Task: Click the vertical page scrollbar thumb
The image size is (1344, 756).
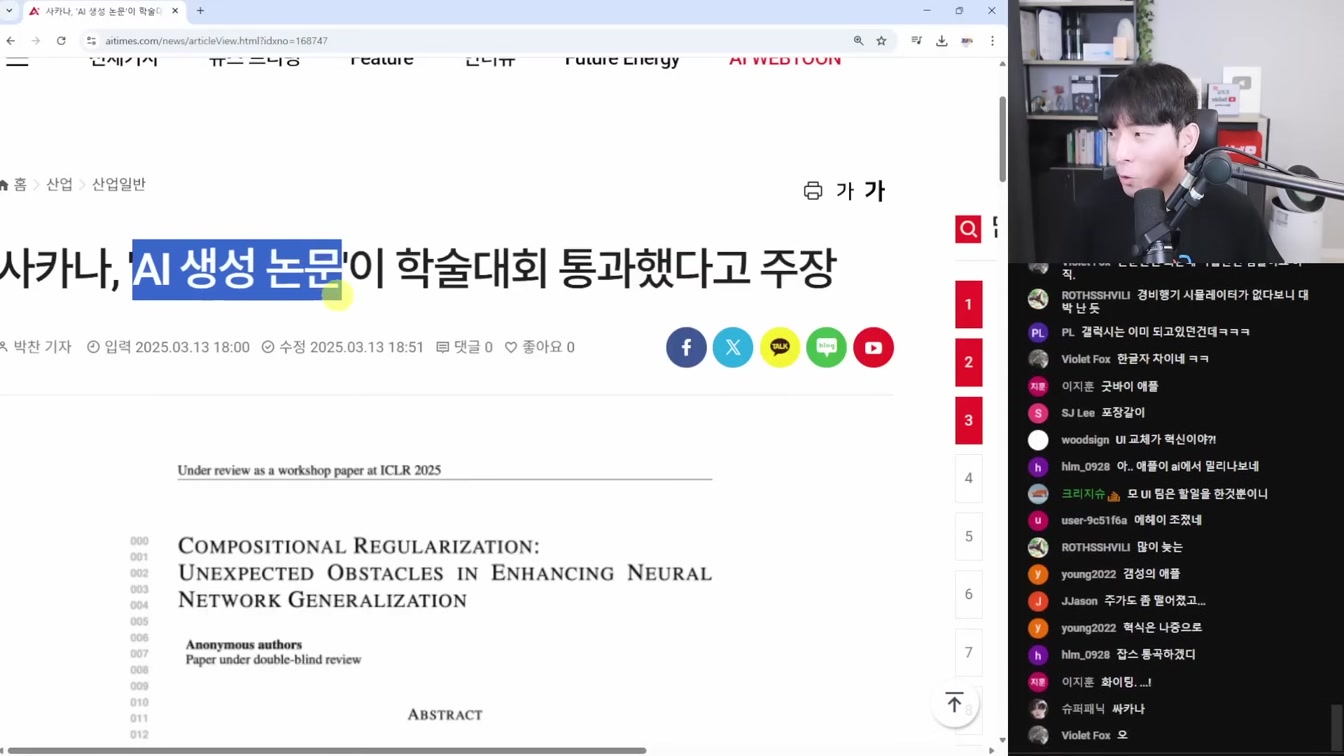Action: (x=1002, y=140)
